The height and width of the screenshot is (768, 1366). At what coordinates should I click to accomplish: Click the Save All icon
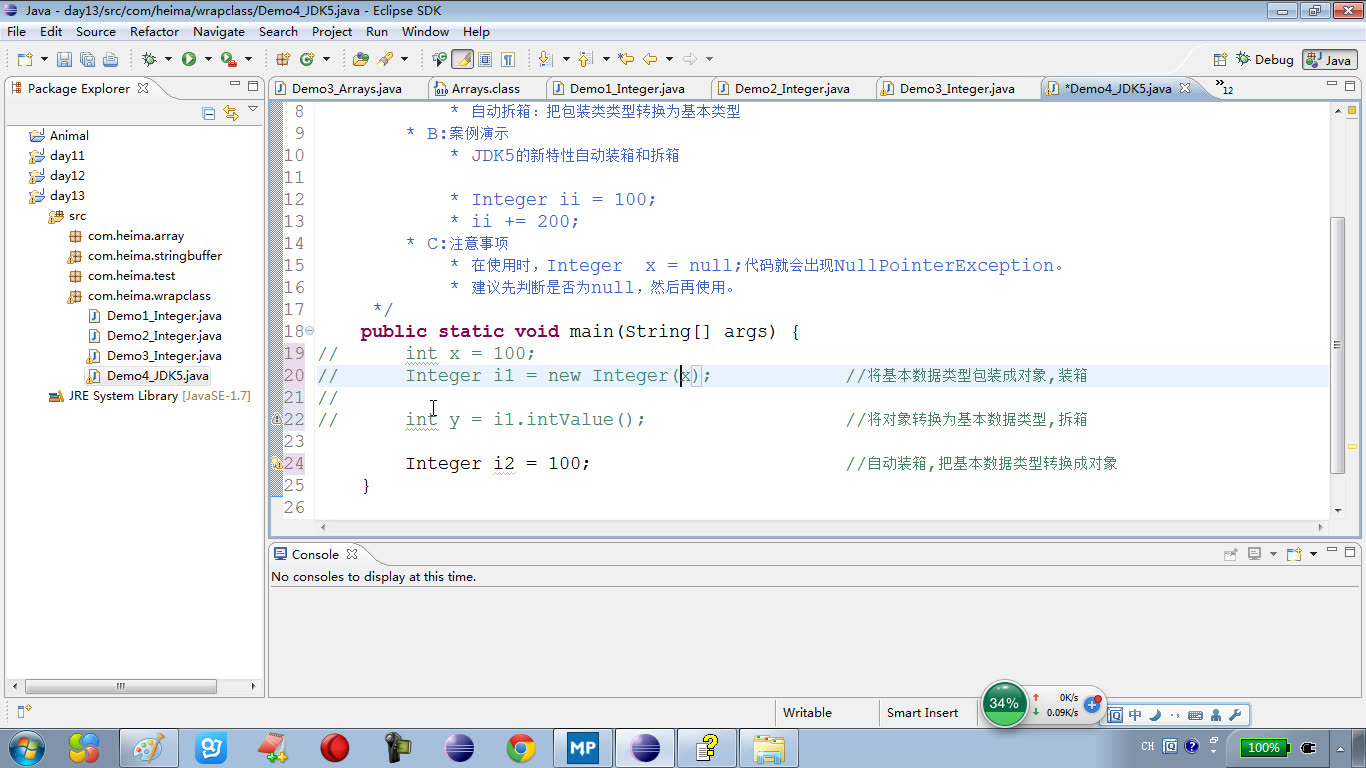click(x=87, y=60)
